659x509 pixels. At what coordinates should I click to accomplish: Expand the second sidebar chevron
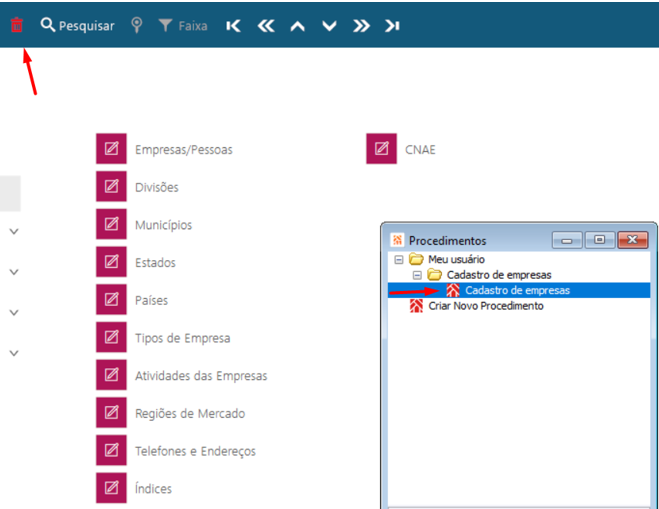point(14,272)
